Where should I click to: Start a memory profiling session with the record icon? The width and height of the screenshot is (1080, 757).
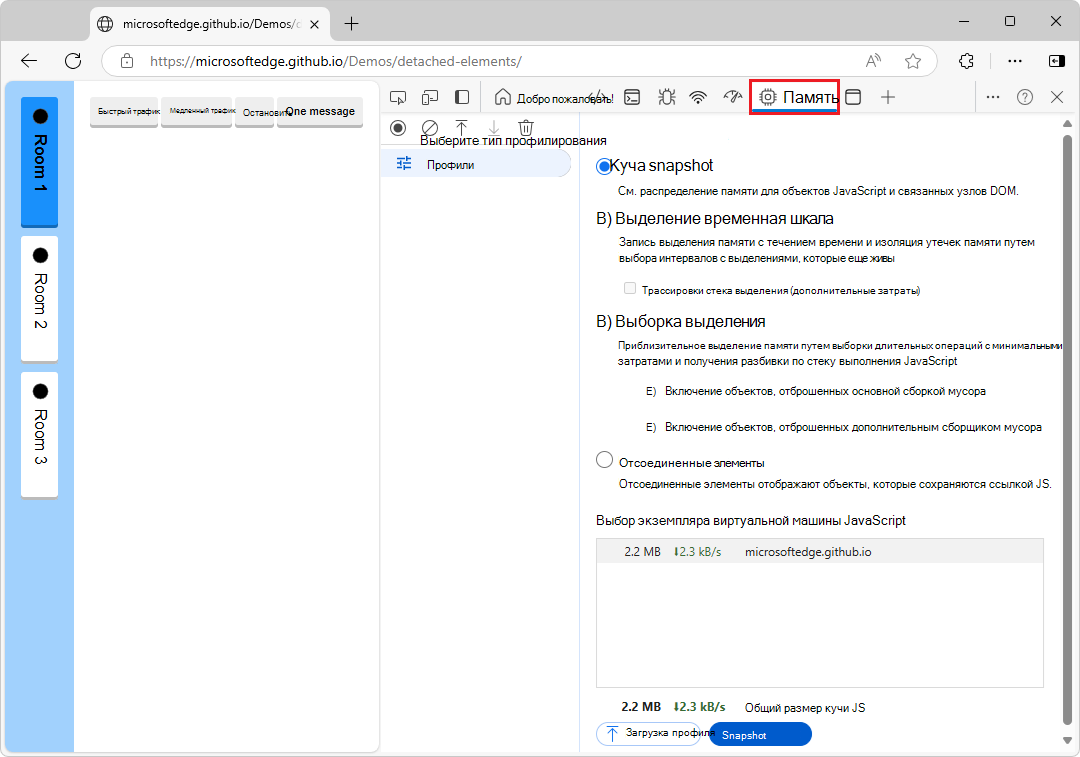pos(398,128)
